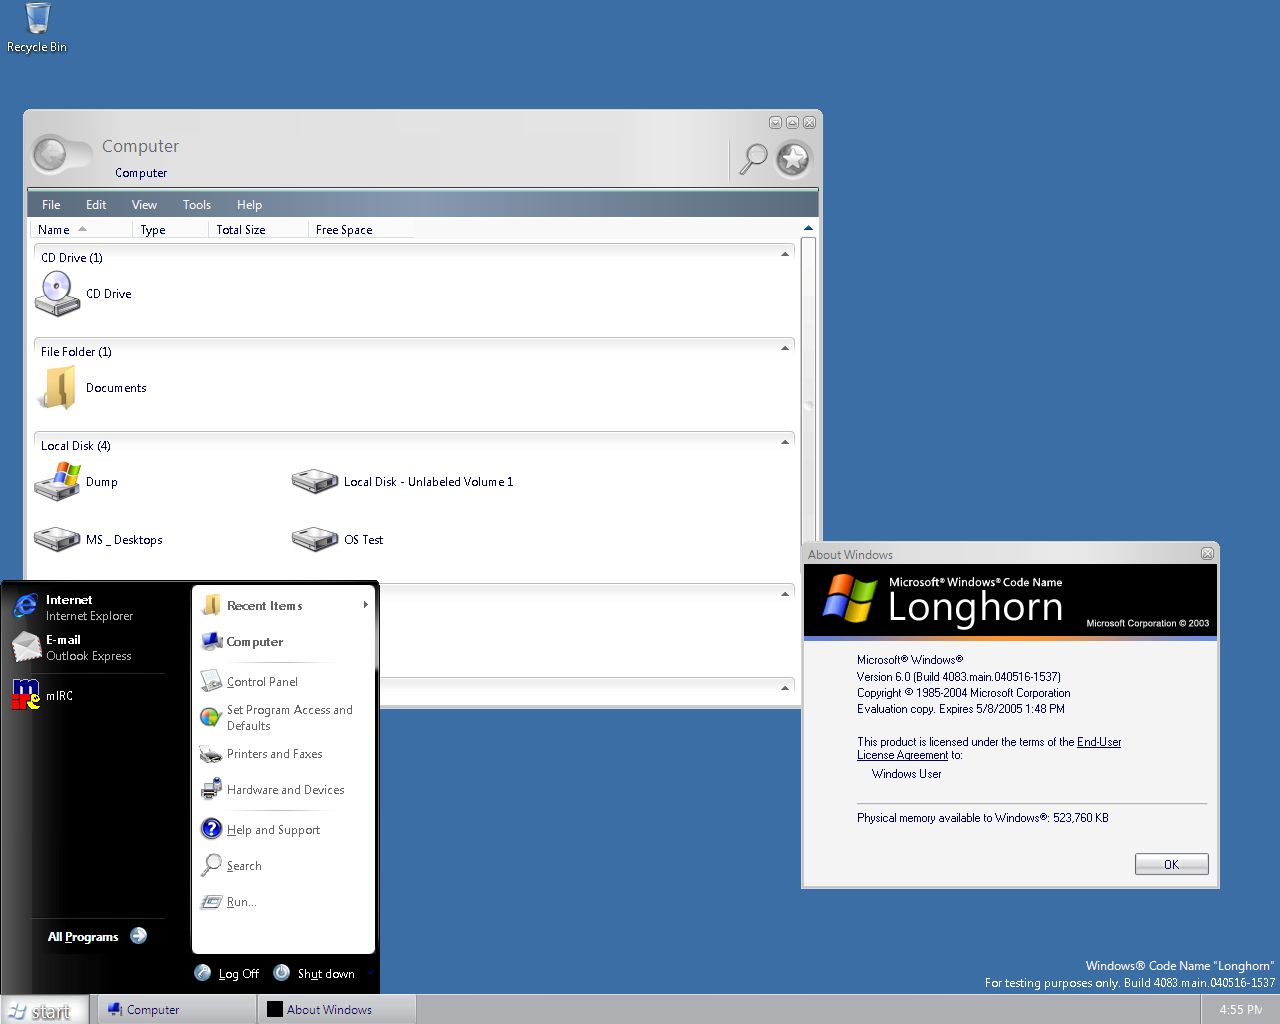Image resolution: width=1280 pixels, height=1024 pixels.
Task: Open the Tools menu
Action: click(x=197, y=205)
